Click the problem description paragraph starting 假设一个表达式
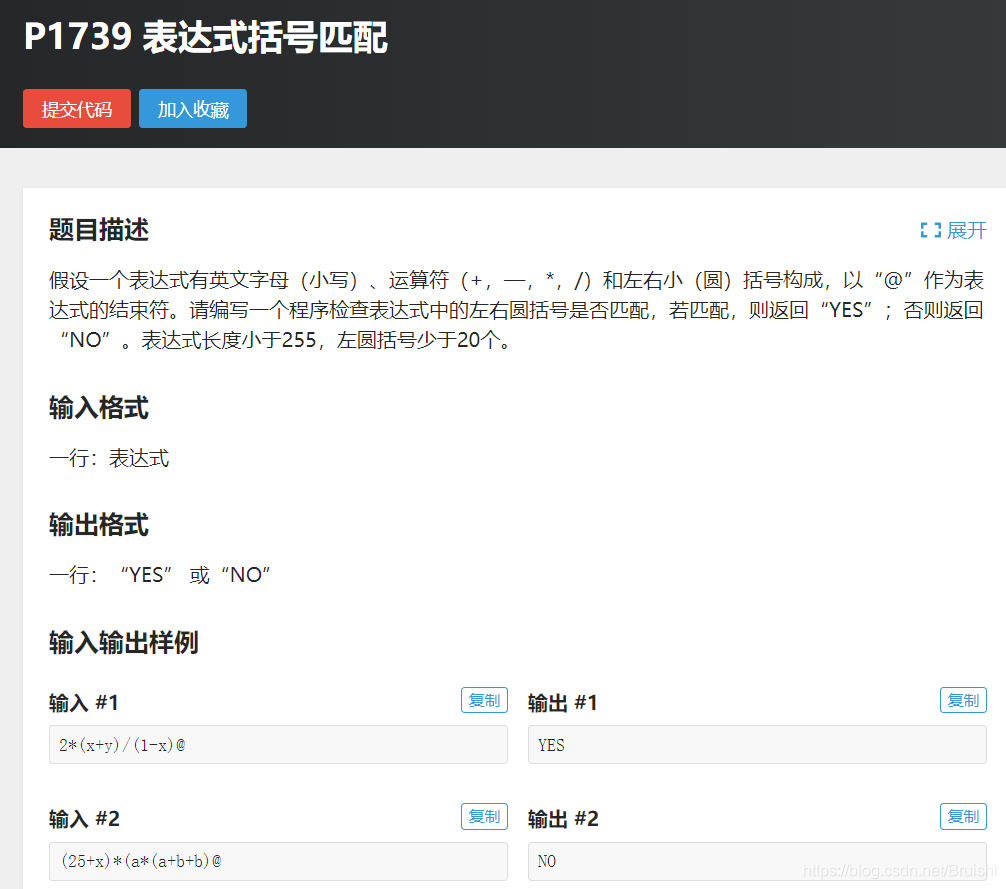Viewport: 1006px width, 889px height. 516,310
